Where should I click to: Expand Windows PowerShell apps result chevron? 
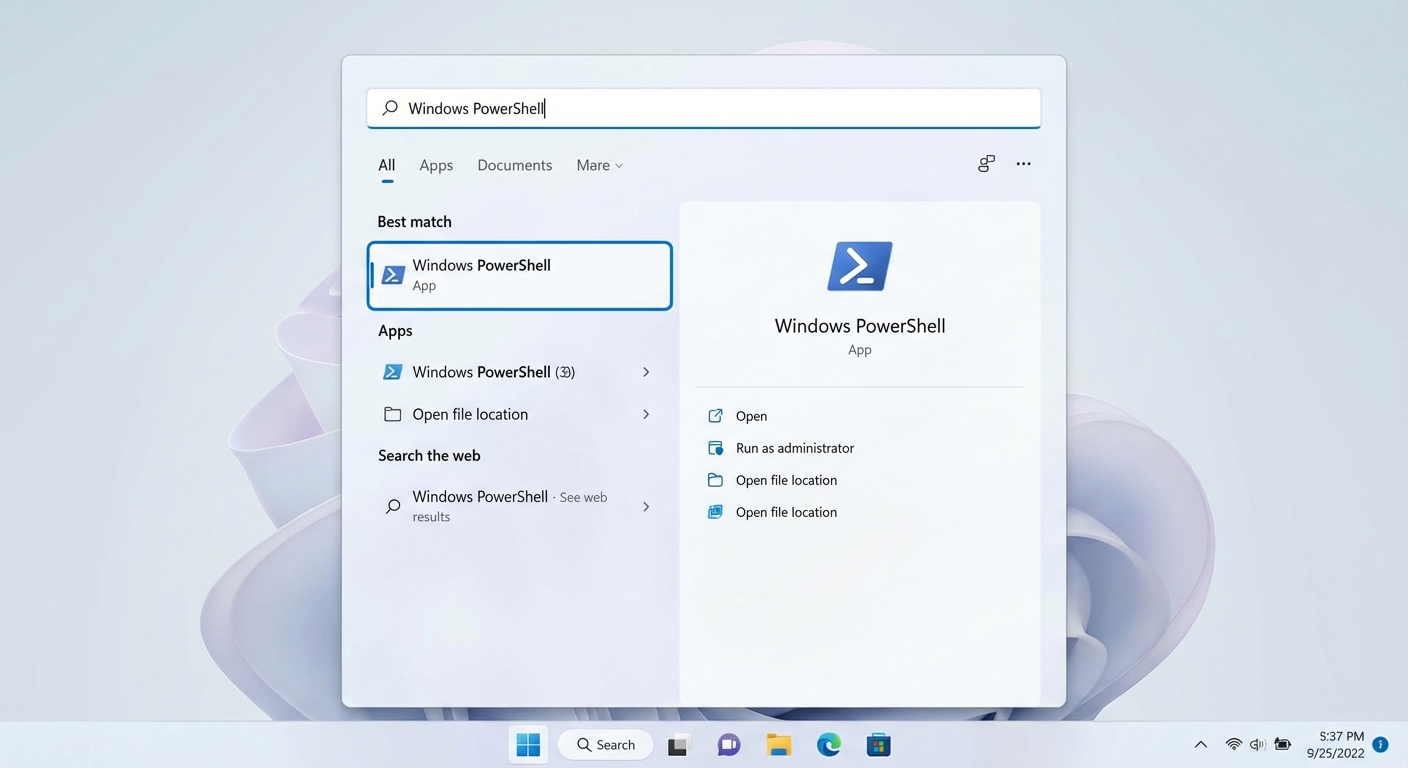pos(646,371)
